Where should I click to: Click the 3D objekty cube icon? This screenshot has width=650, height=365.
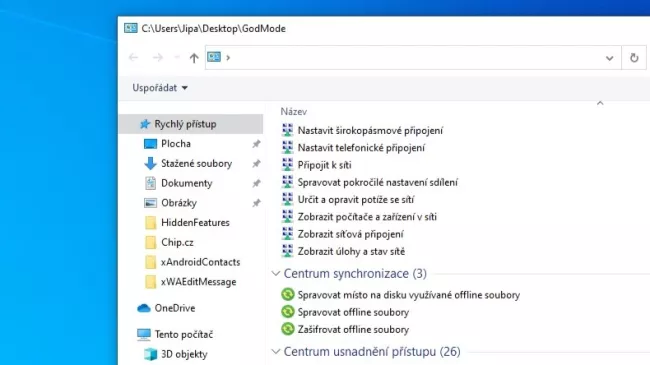click(150, 354)
